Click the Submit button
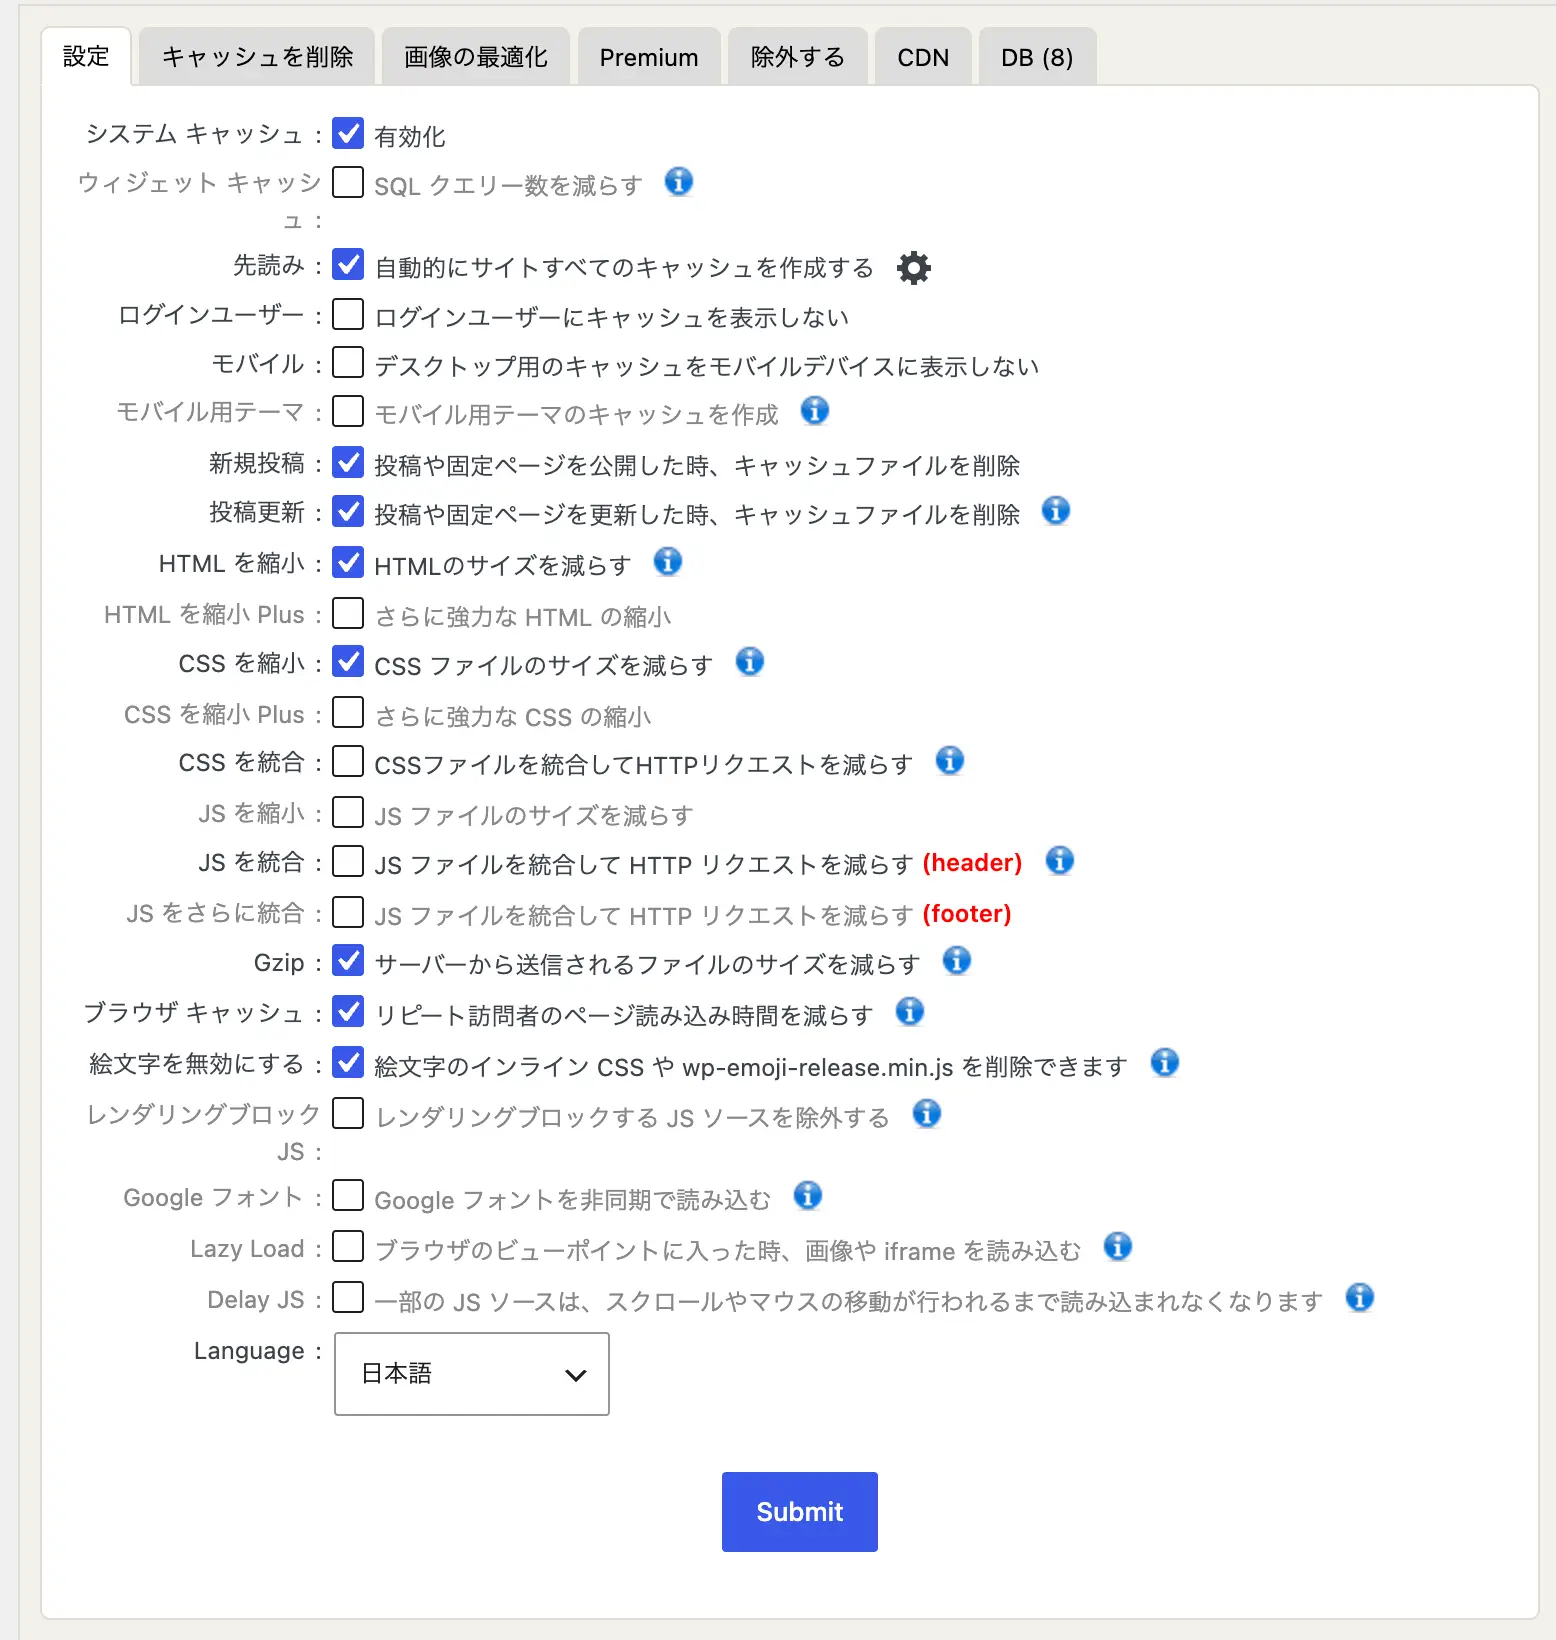Image resolution: width=1556 pixels, height=1640 pixels. 800,1512
